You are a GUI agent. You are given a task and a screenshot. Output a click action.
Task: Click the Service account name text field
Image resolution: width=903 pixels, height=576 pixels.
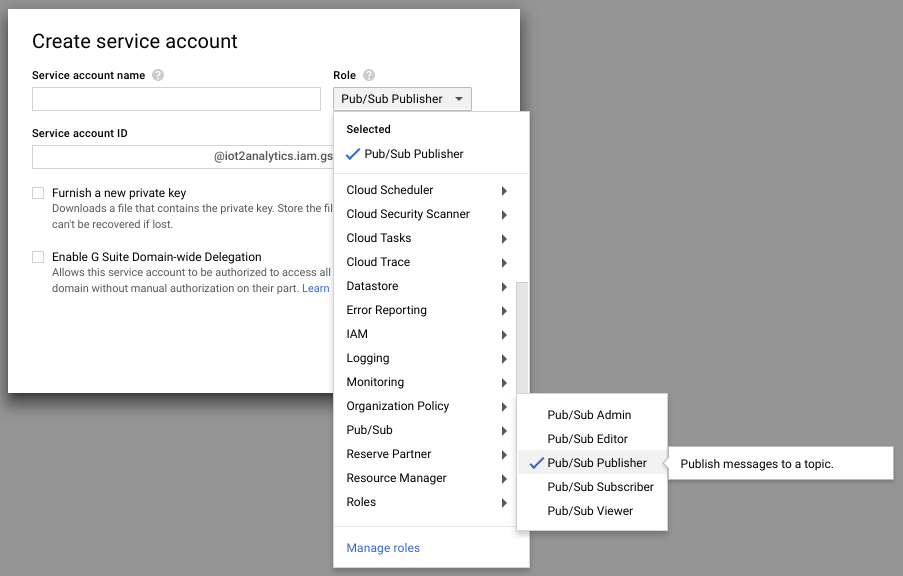coord(176,99)
